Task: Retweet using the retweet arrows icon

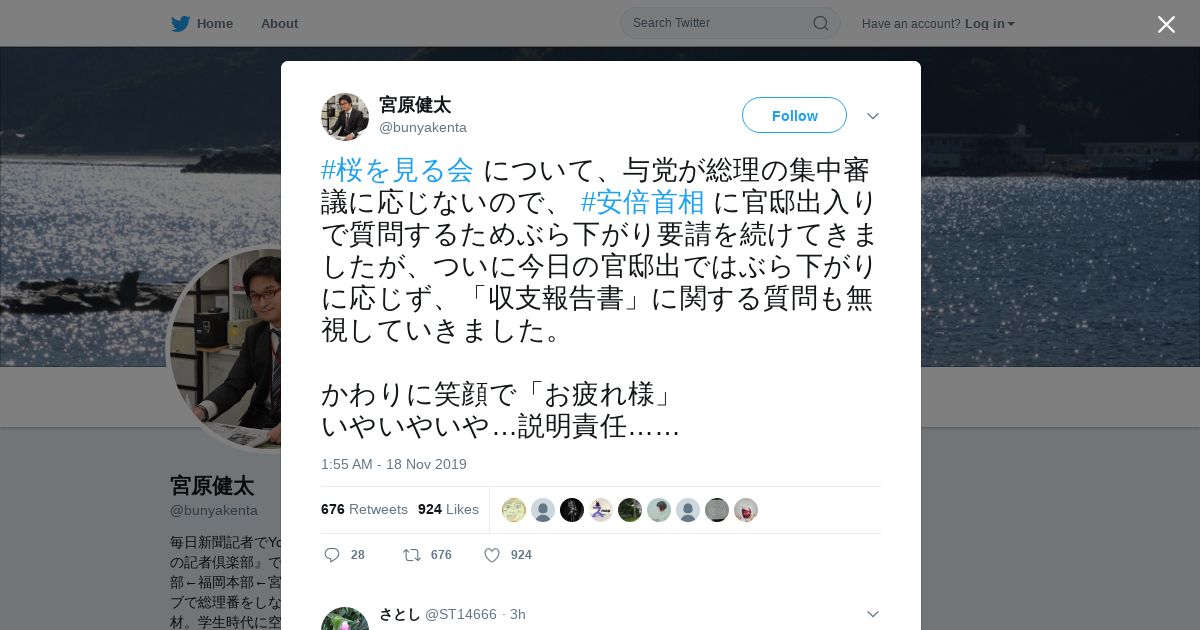Action: pos(411,555)
